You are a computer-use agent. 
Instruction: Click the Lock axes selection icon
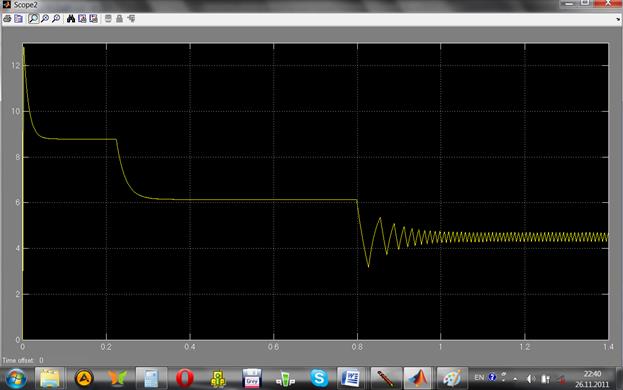point(119,19)
